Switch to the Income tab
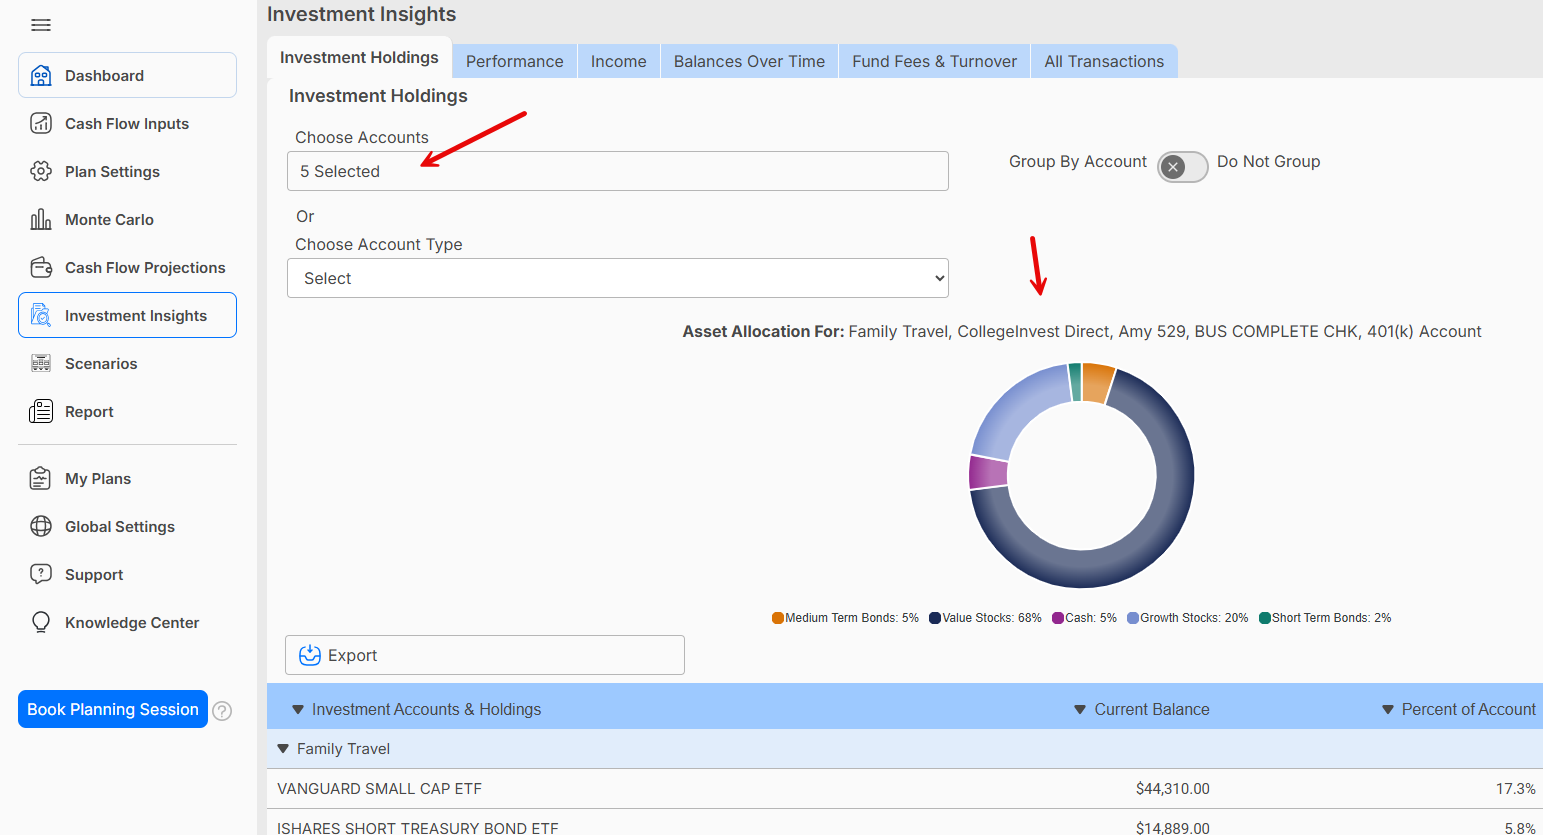 (x=619, y=61)
